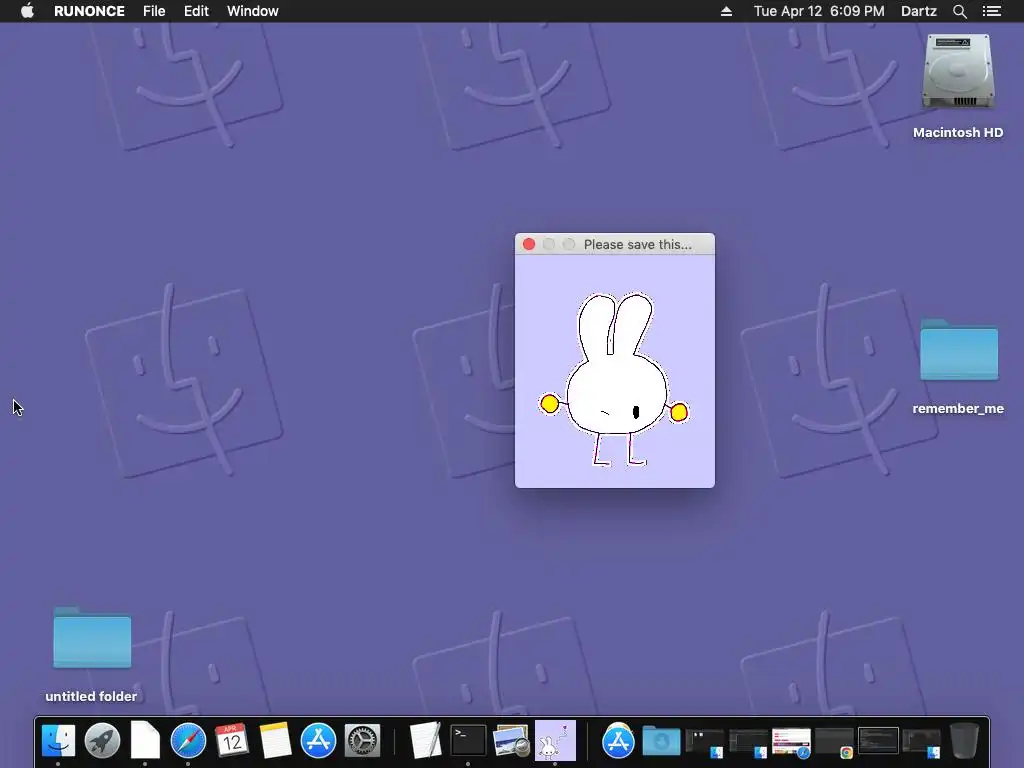
Task: Click the "untitled folder" name text
Action: pyautogui.click(x=91, y=696)
